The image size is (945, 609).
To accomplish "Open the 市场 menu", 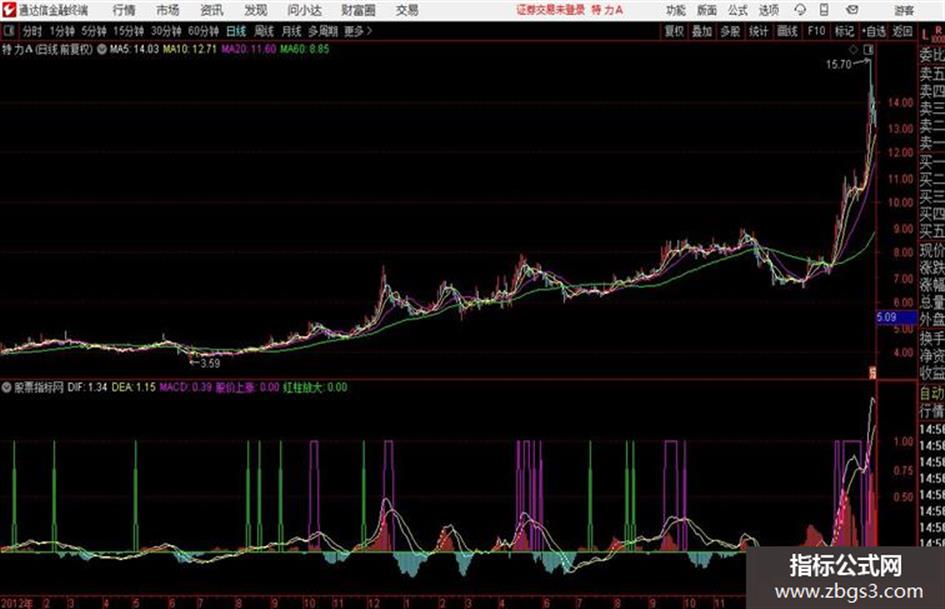I will [x=168, y=10].
